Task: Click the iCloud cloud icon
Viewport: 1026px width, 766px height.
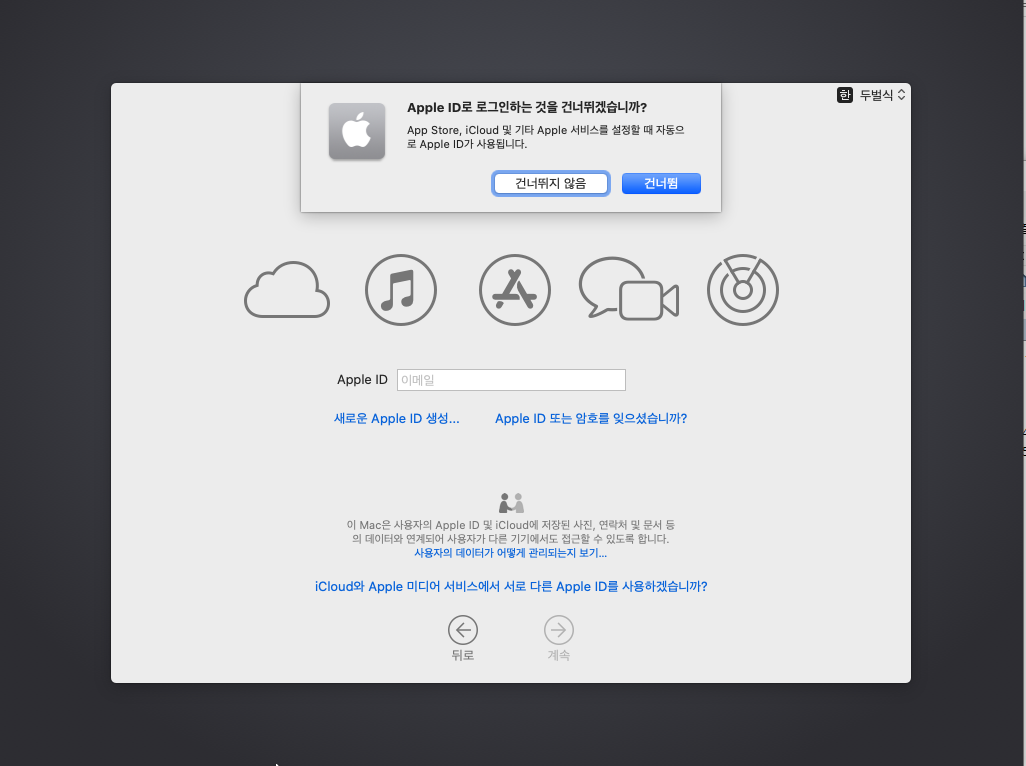Action: (x=287, y=290)
